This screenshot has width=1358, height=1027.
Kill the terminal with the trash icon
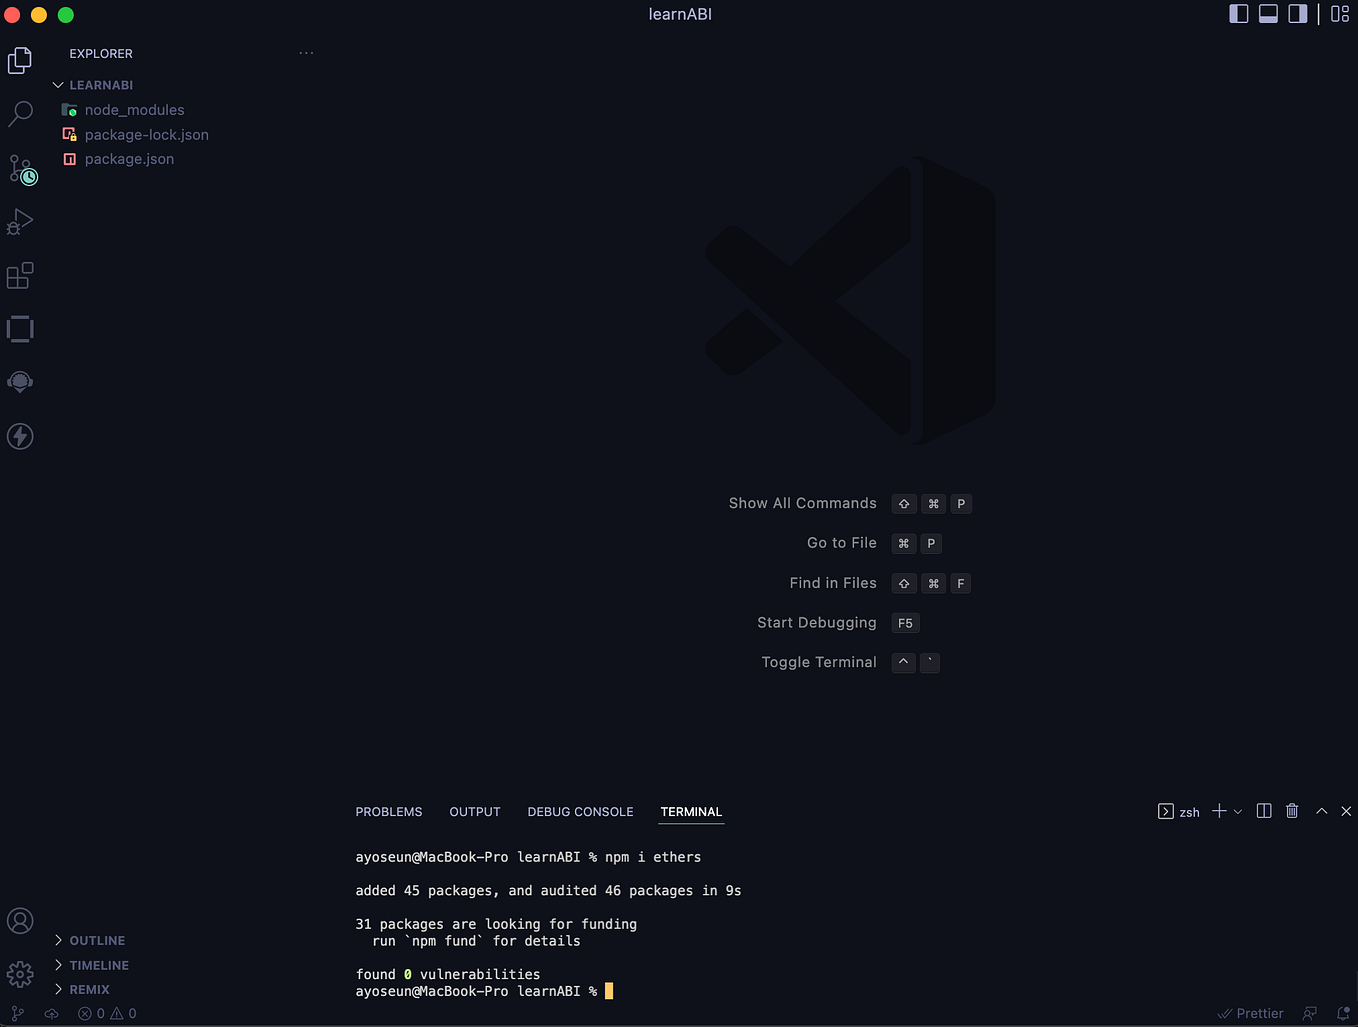pyautogui.click(x=1292, y=811)
